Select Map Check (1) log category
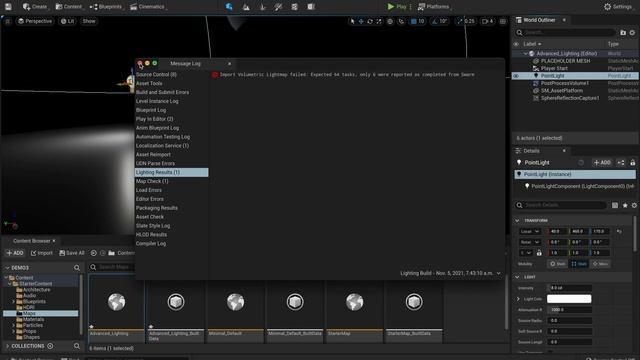 tap(171, 181)
